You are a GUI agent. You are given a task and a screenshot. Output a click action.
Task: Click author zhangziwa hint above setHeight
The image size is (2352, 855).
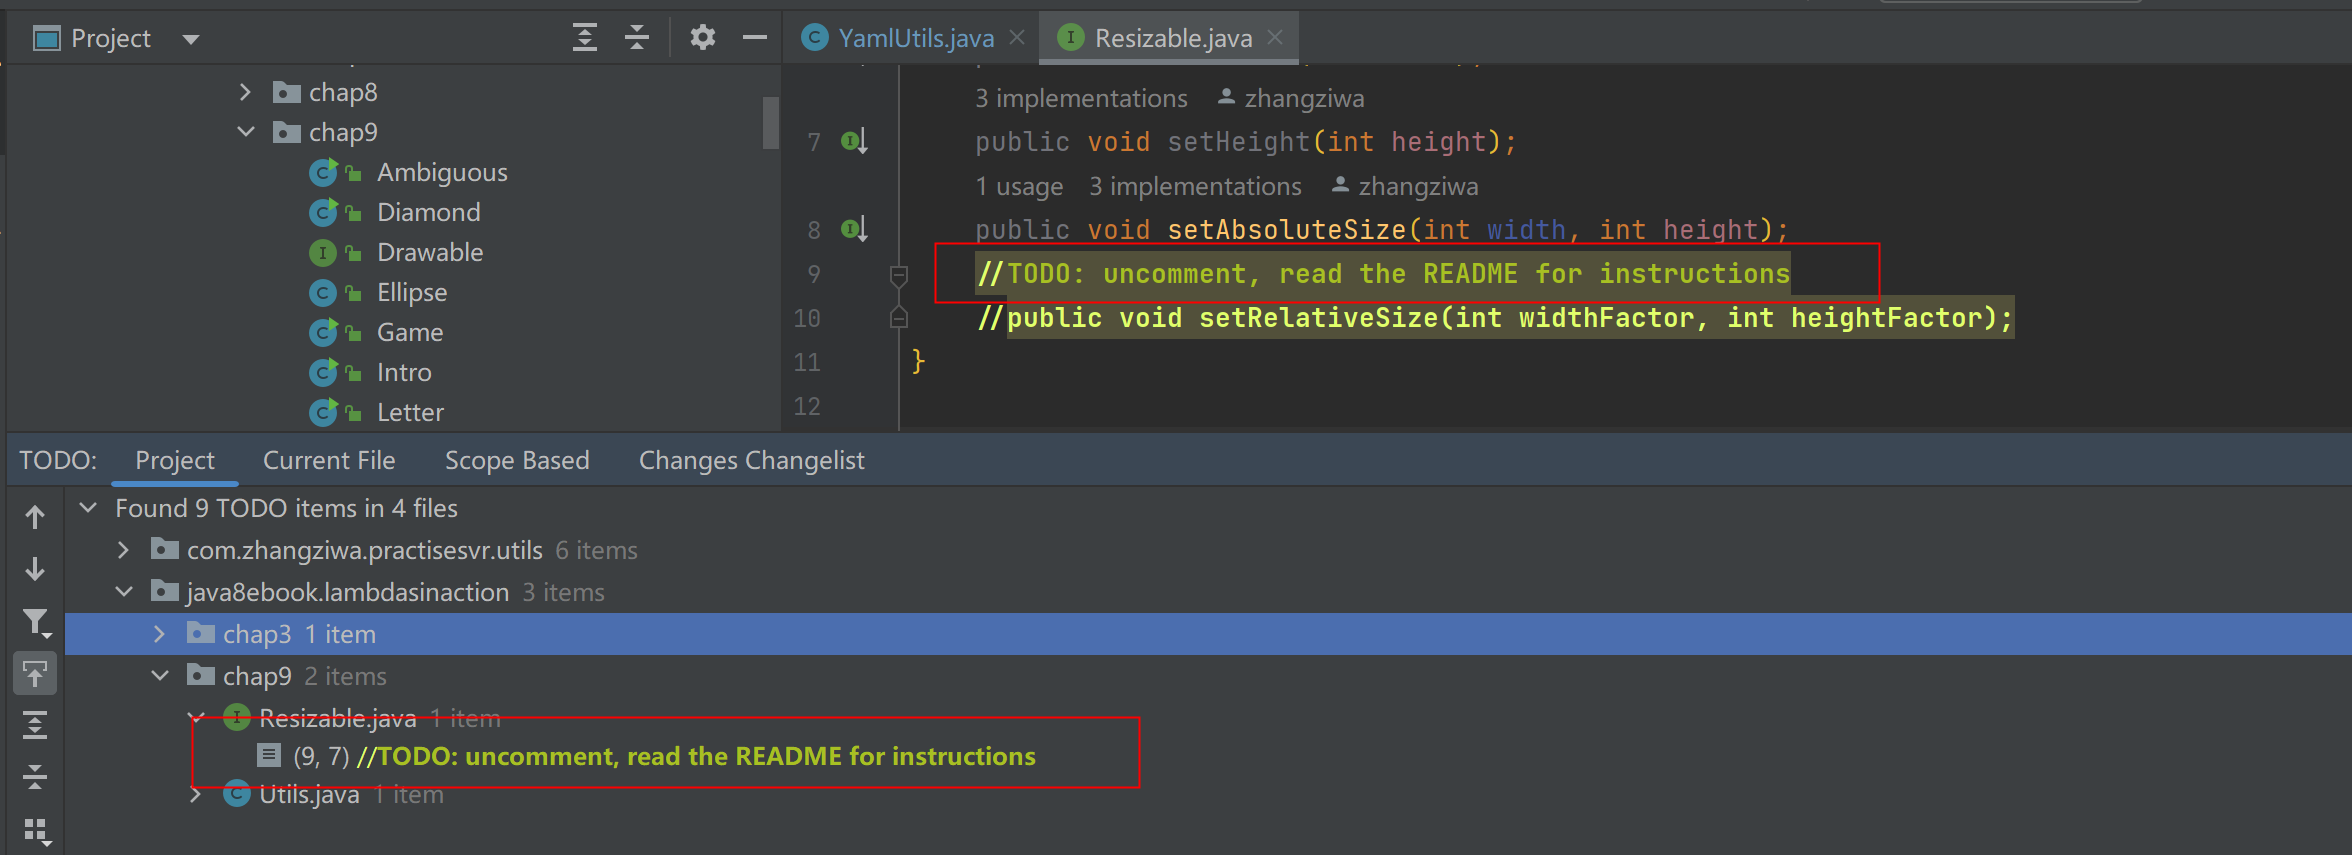click(1291, 98)
